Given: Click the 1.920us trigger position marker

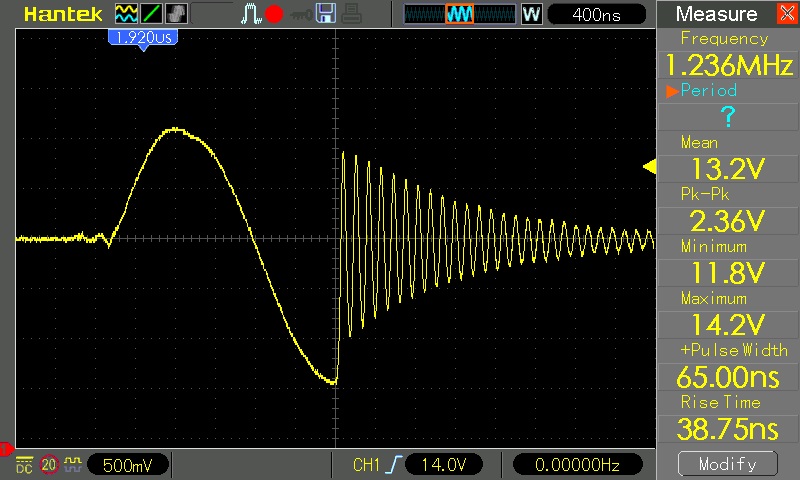Looking at the screenshot, I should (x=143, y=37).
